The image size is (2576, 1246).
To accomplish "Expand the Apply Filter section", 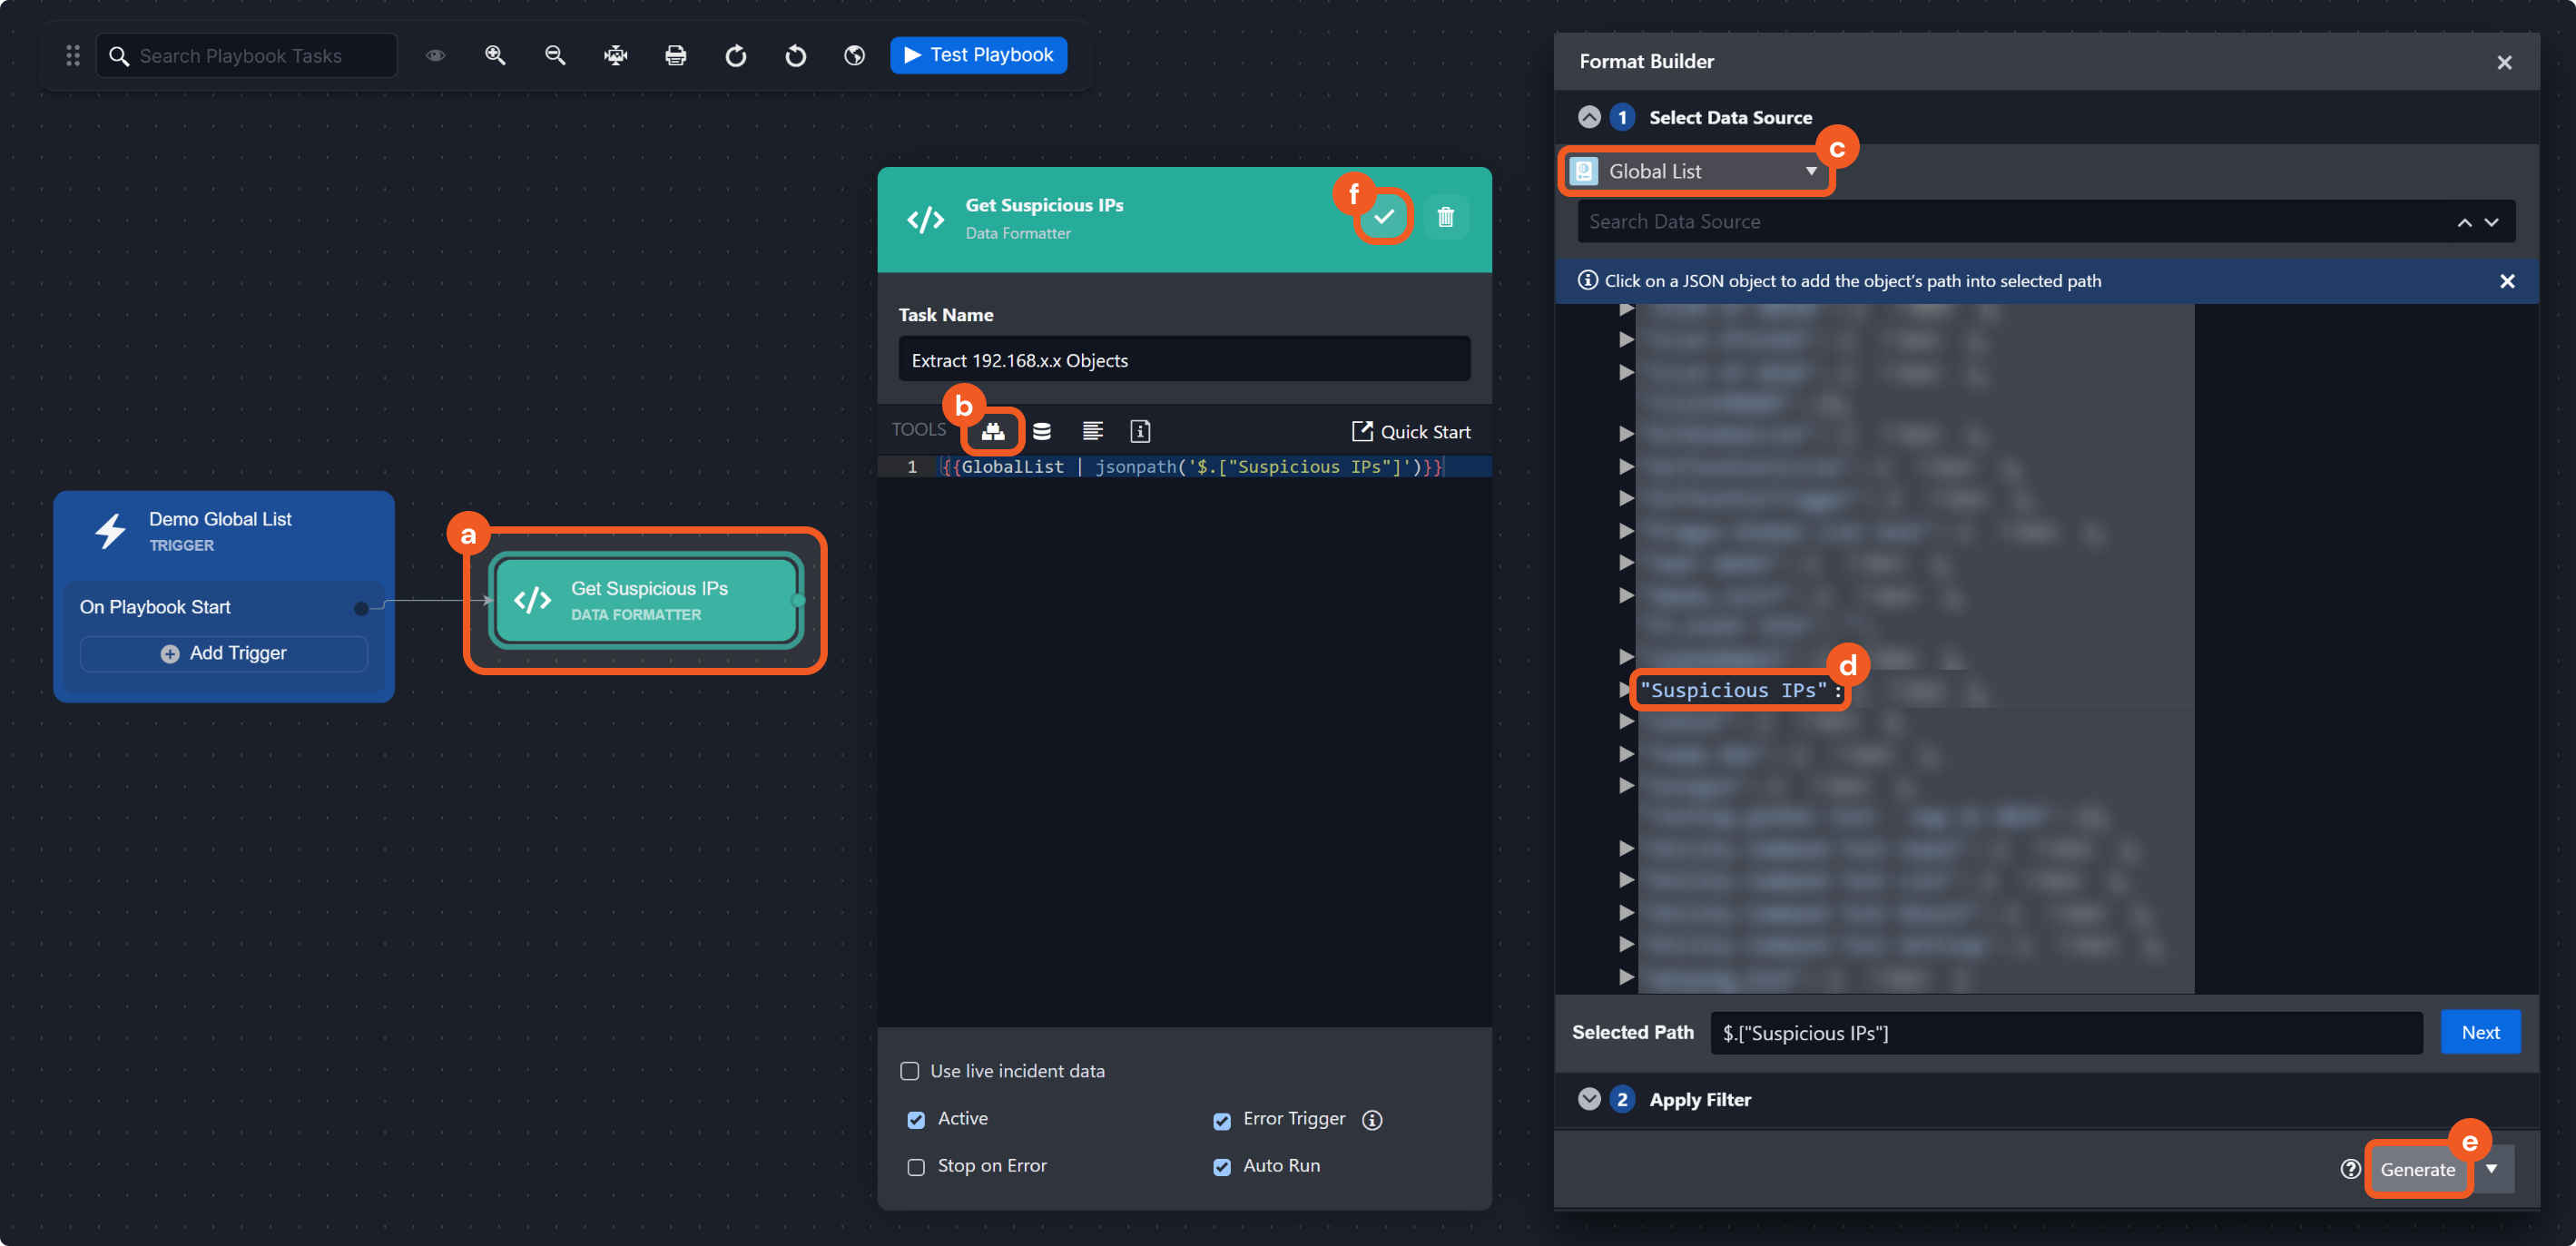I will coord(1589,1099).
